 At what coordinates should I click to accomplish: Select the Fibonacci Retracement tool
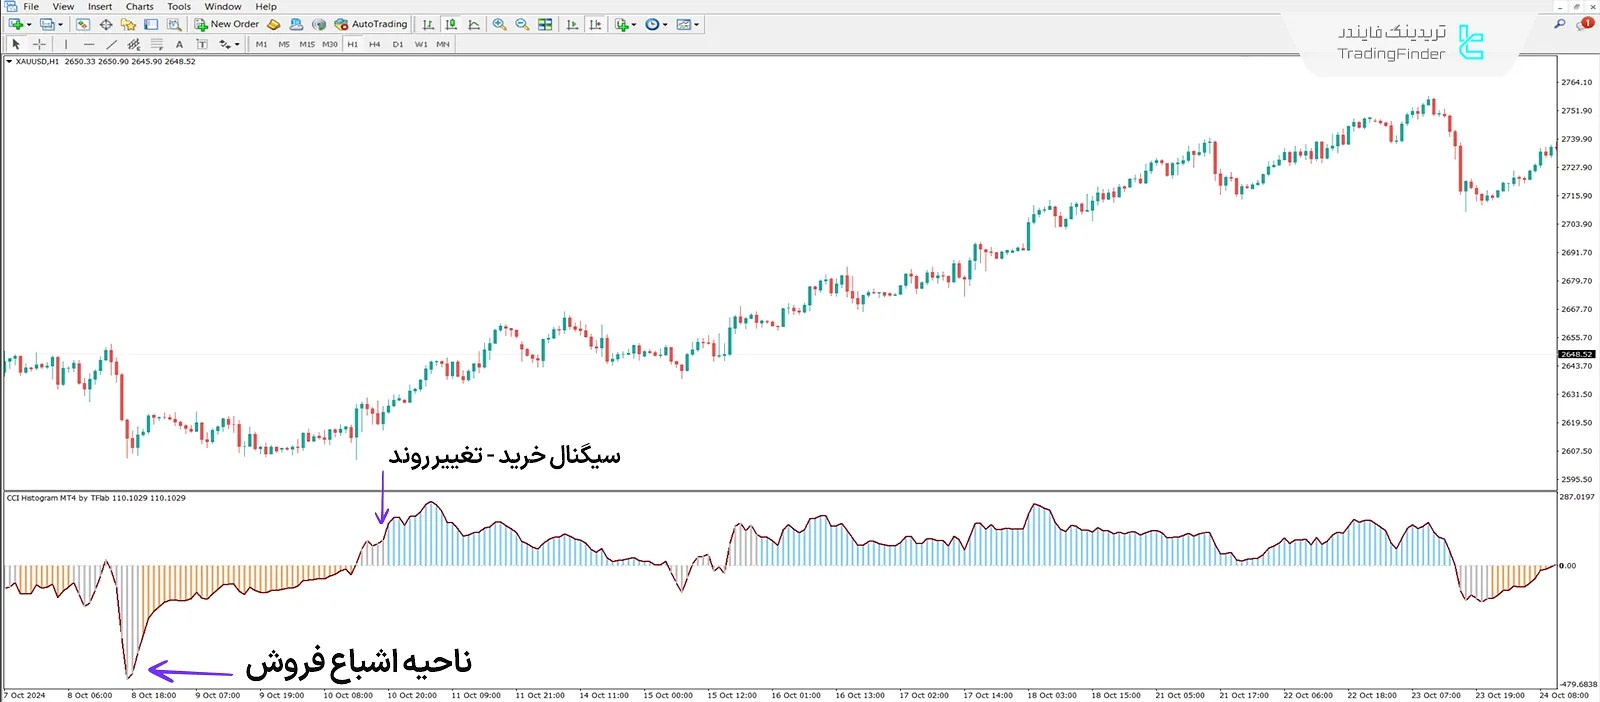click(x=157, y=44)
